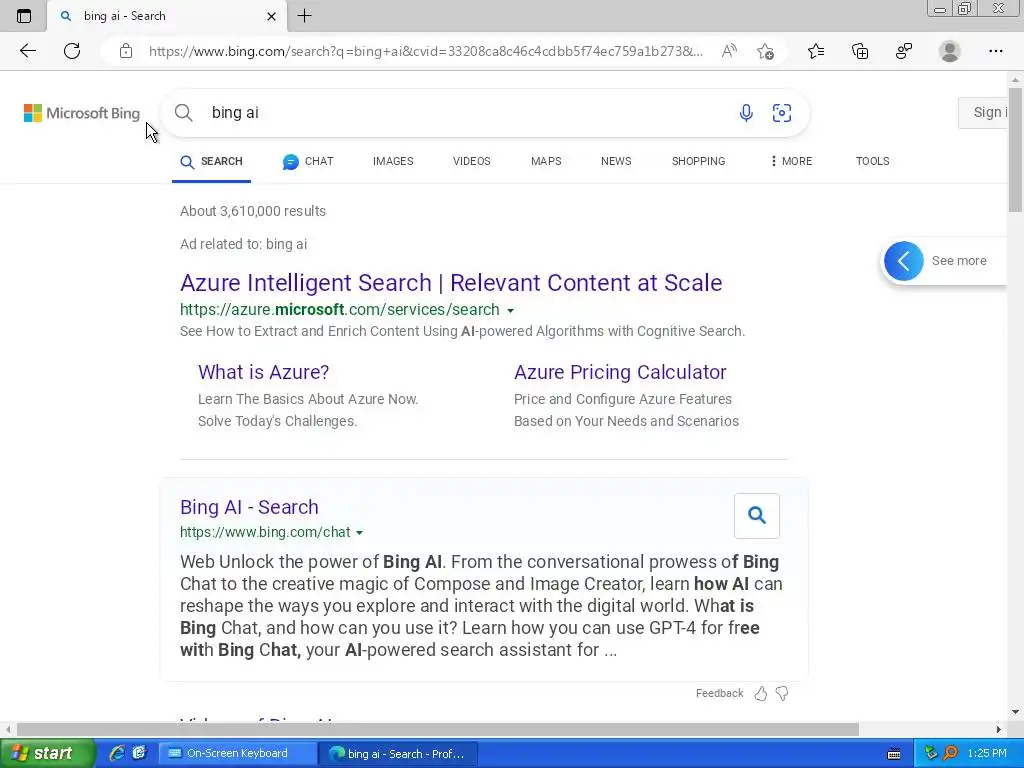Open the What is Azure? link

click(263, 372)
